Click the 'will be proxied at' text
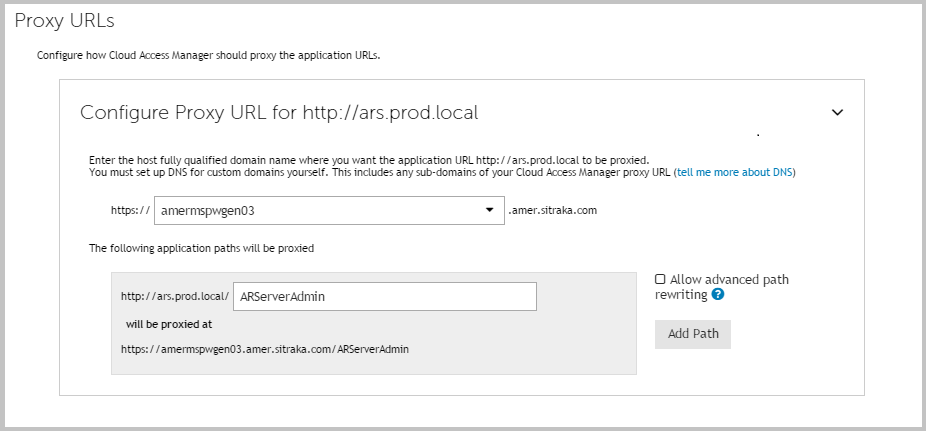 [169, 324]
